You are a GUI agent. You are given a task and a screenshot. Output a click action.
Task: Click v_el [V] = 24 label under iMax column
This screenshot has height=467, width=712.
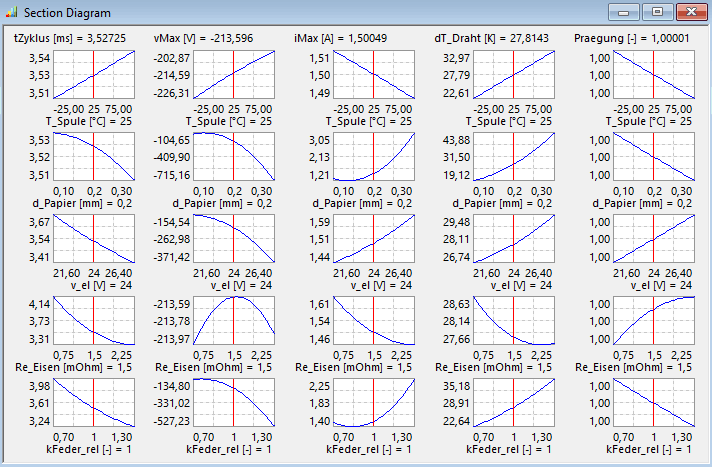coord(381,285)
